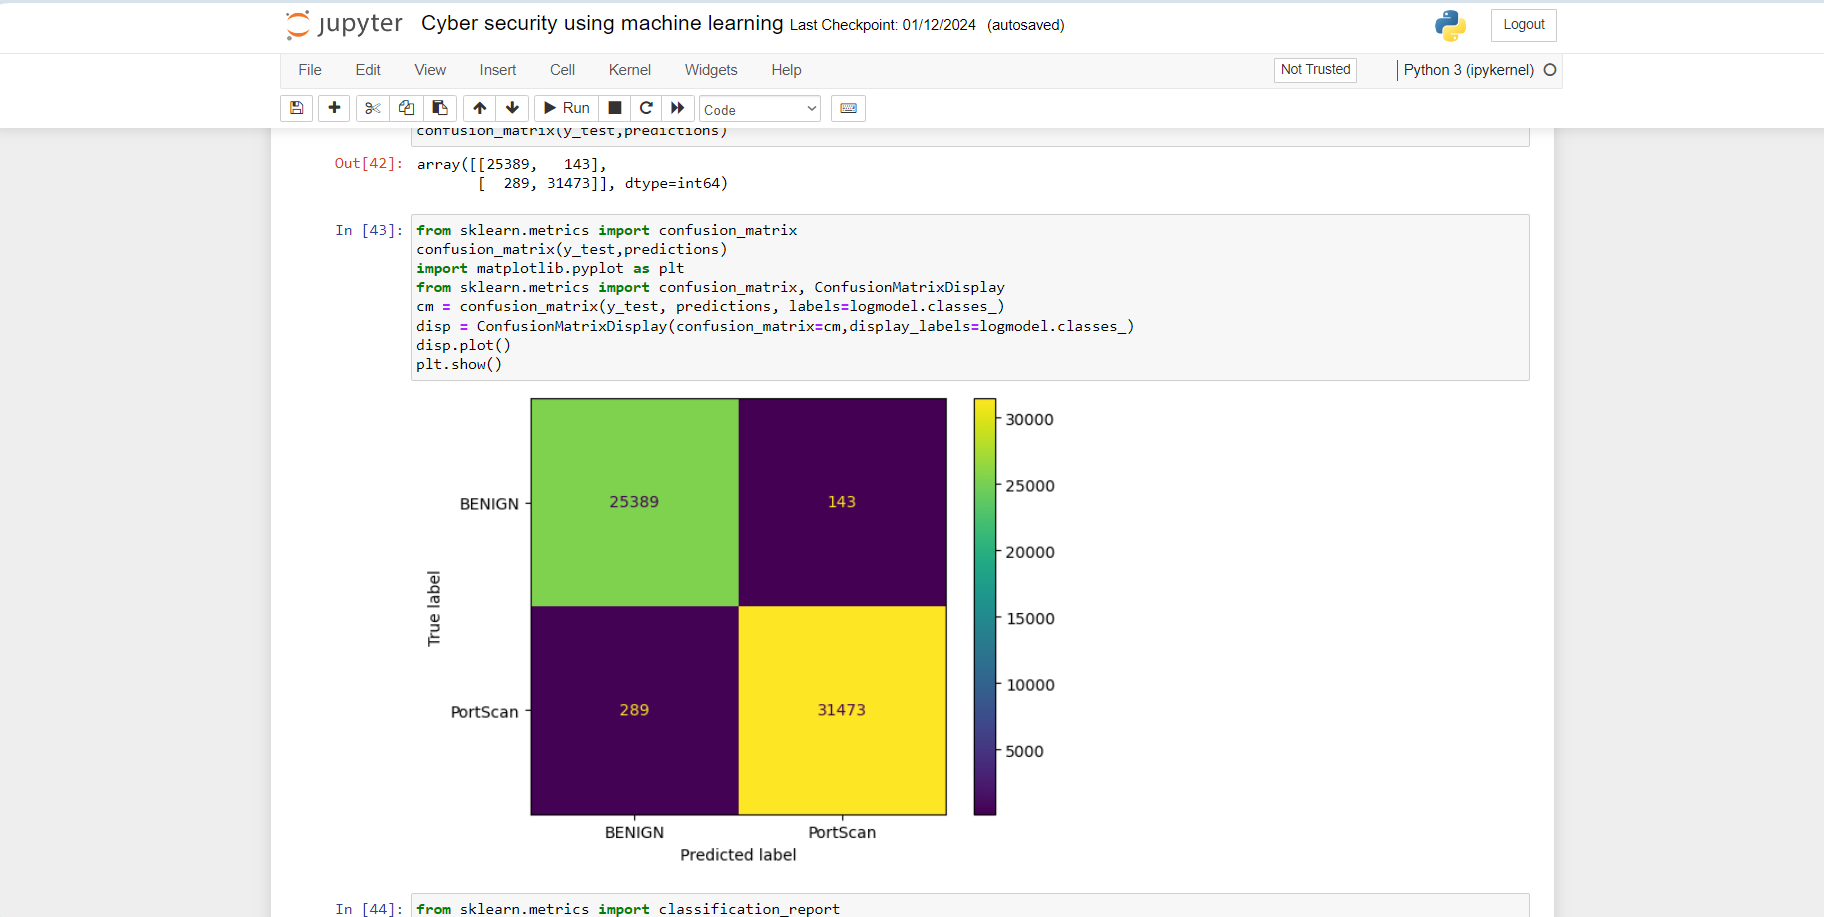The height and width of the screenshot is (917, 1824).
Task: Open the Widgets menu
Action: point(711,70)
